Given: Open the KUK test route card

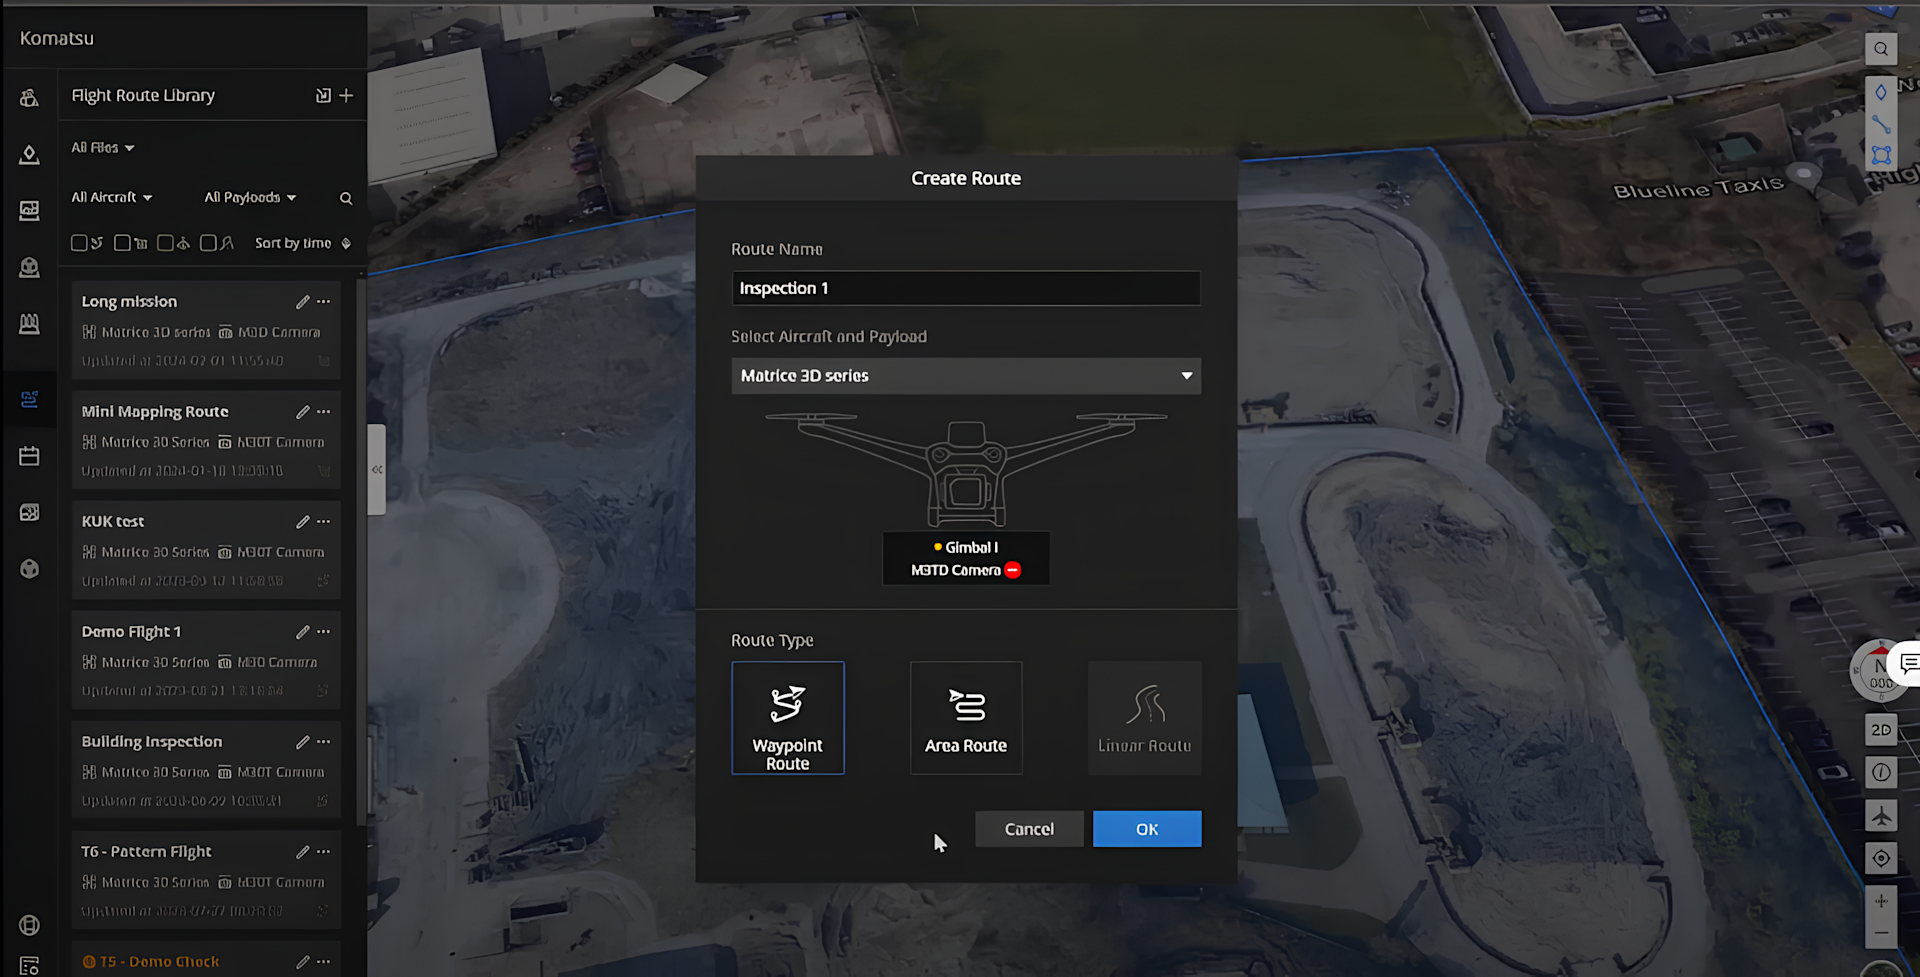Looking at the screenshot, I should click(x=206, y=550).
